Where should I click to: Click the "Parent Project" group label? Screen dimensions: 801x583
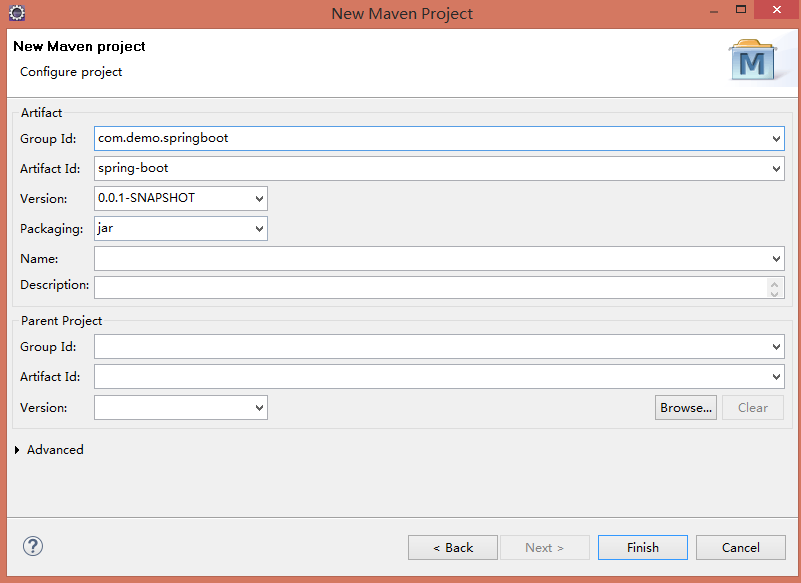coord(61,321)
